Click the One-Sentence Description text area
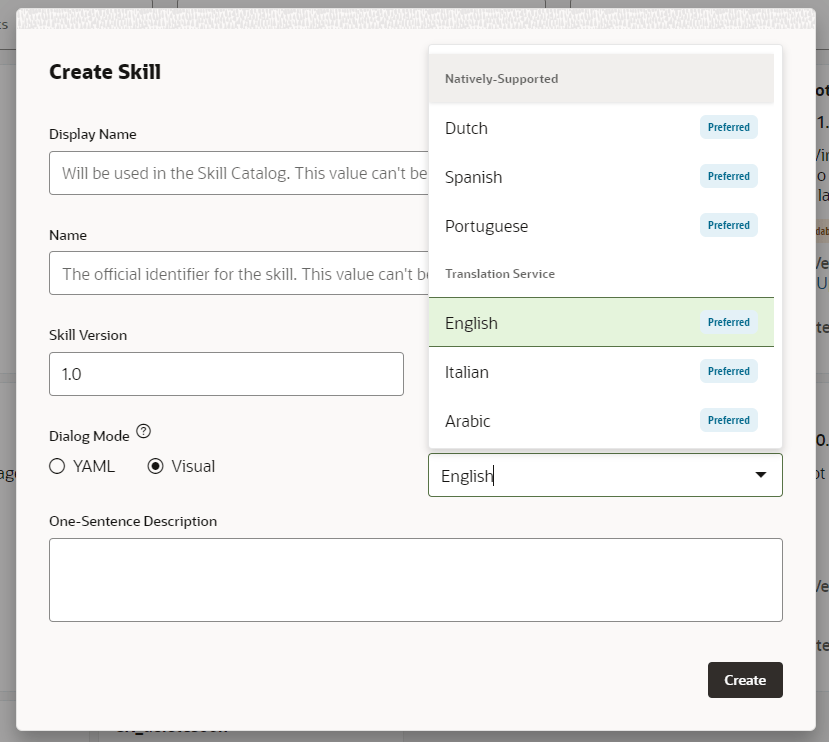Screen dimensions: 829x742 [415, 580]
